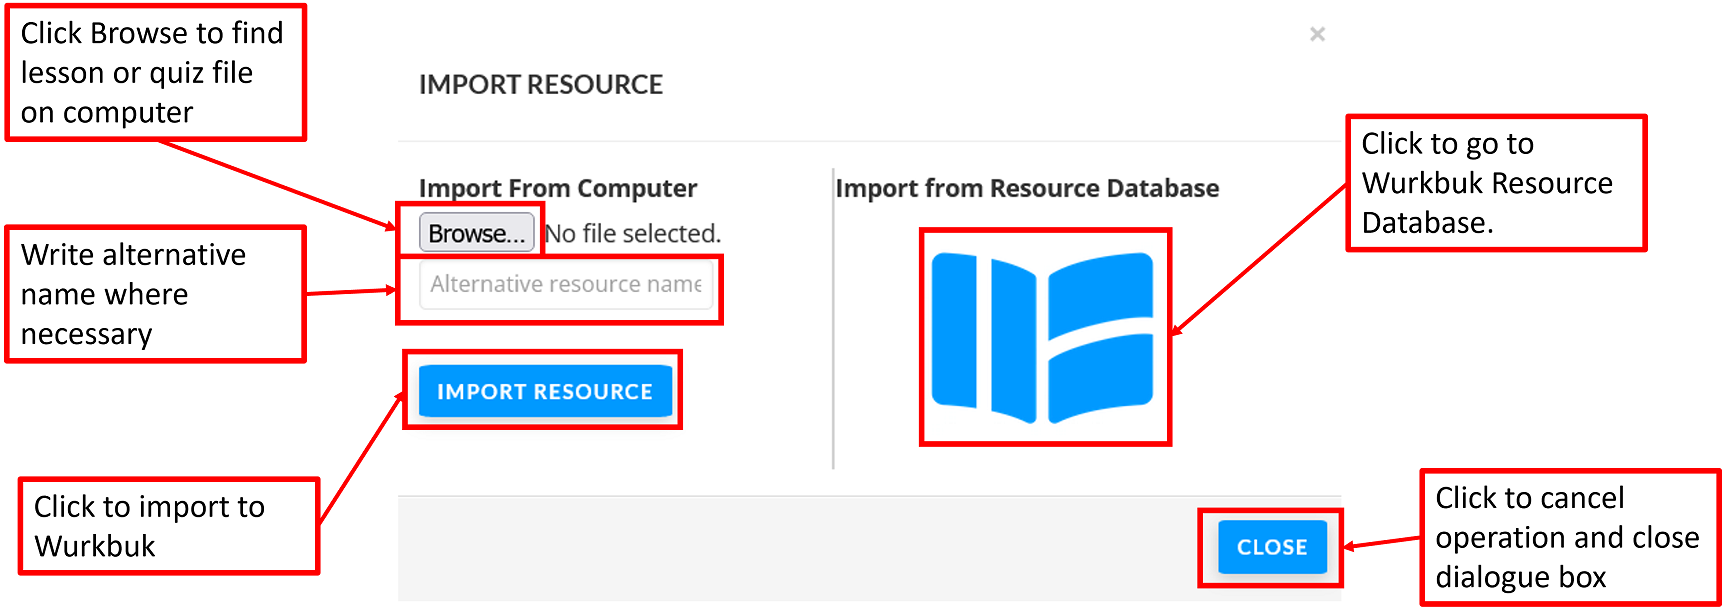Focus the Alternative resource name field
Screen dimensions: 1728x616
coord(565,285)
